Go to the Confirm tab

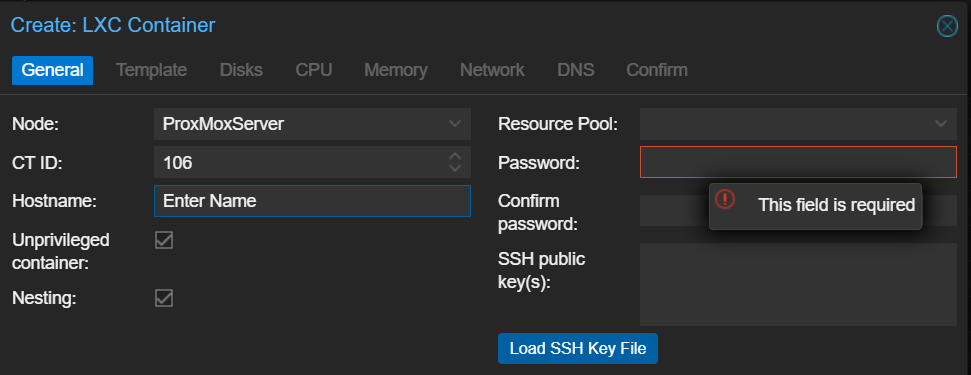click(x=657, y=70)
